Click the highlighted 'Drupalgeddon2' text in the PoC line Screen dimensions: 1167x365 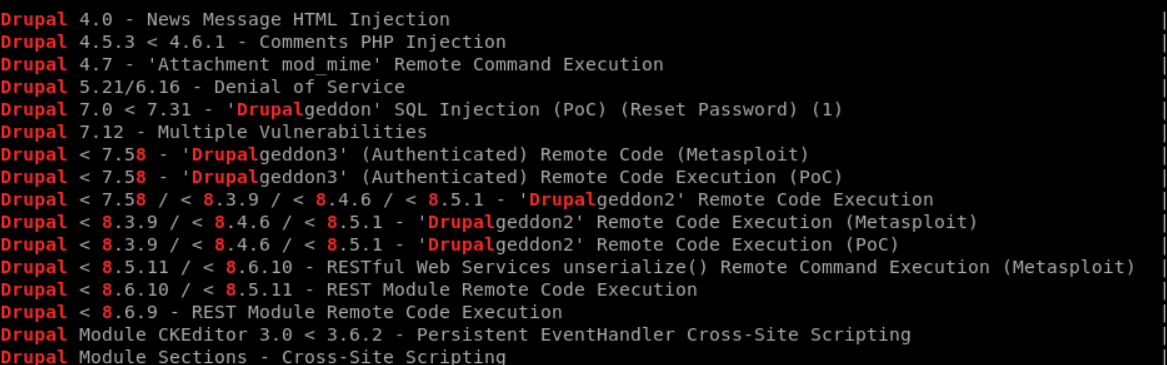point(501,245)
